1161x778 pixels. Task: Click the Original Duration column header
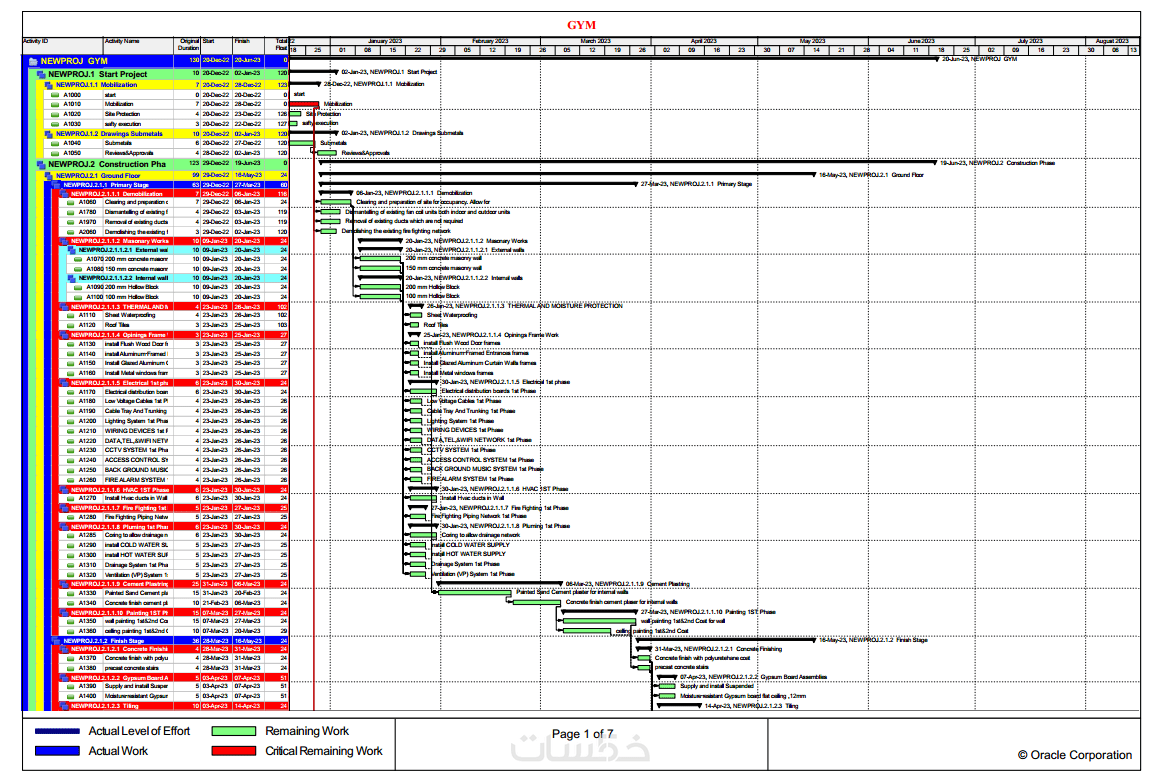click(x=187, y=45)
